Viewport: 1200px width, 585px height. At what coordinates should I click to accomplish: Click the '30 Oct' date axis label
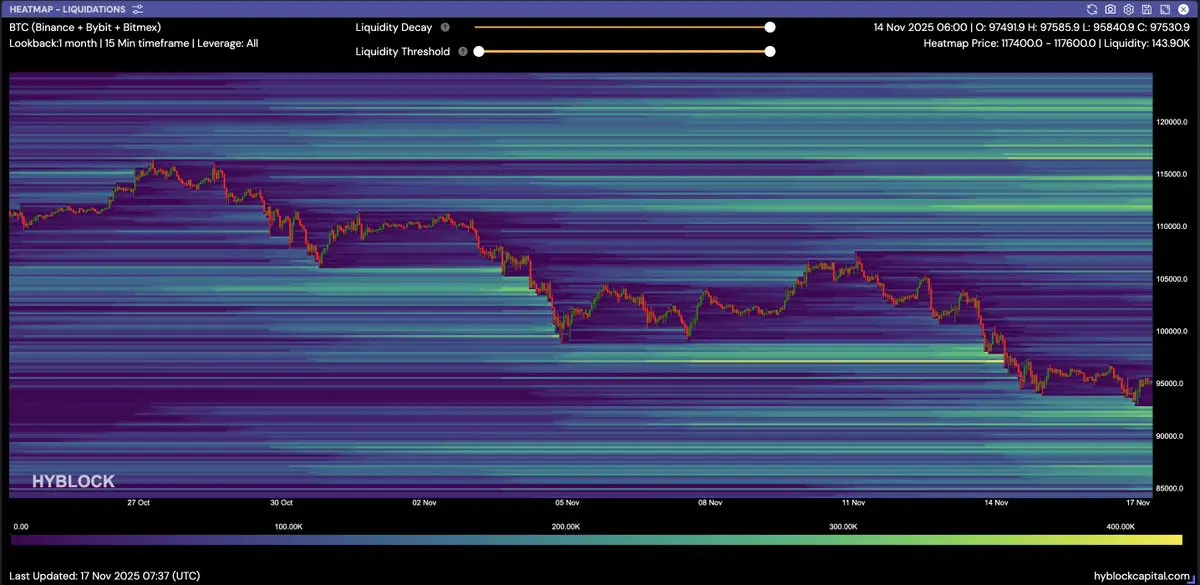coord(282,503)
